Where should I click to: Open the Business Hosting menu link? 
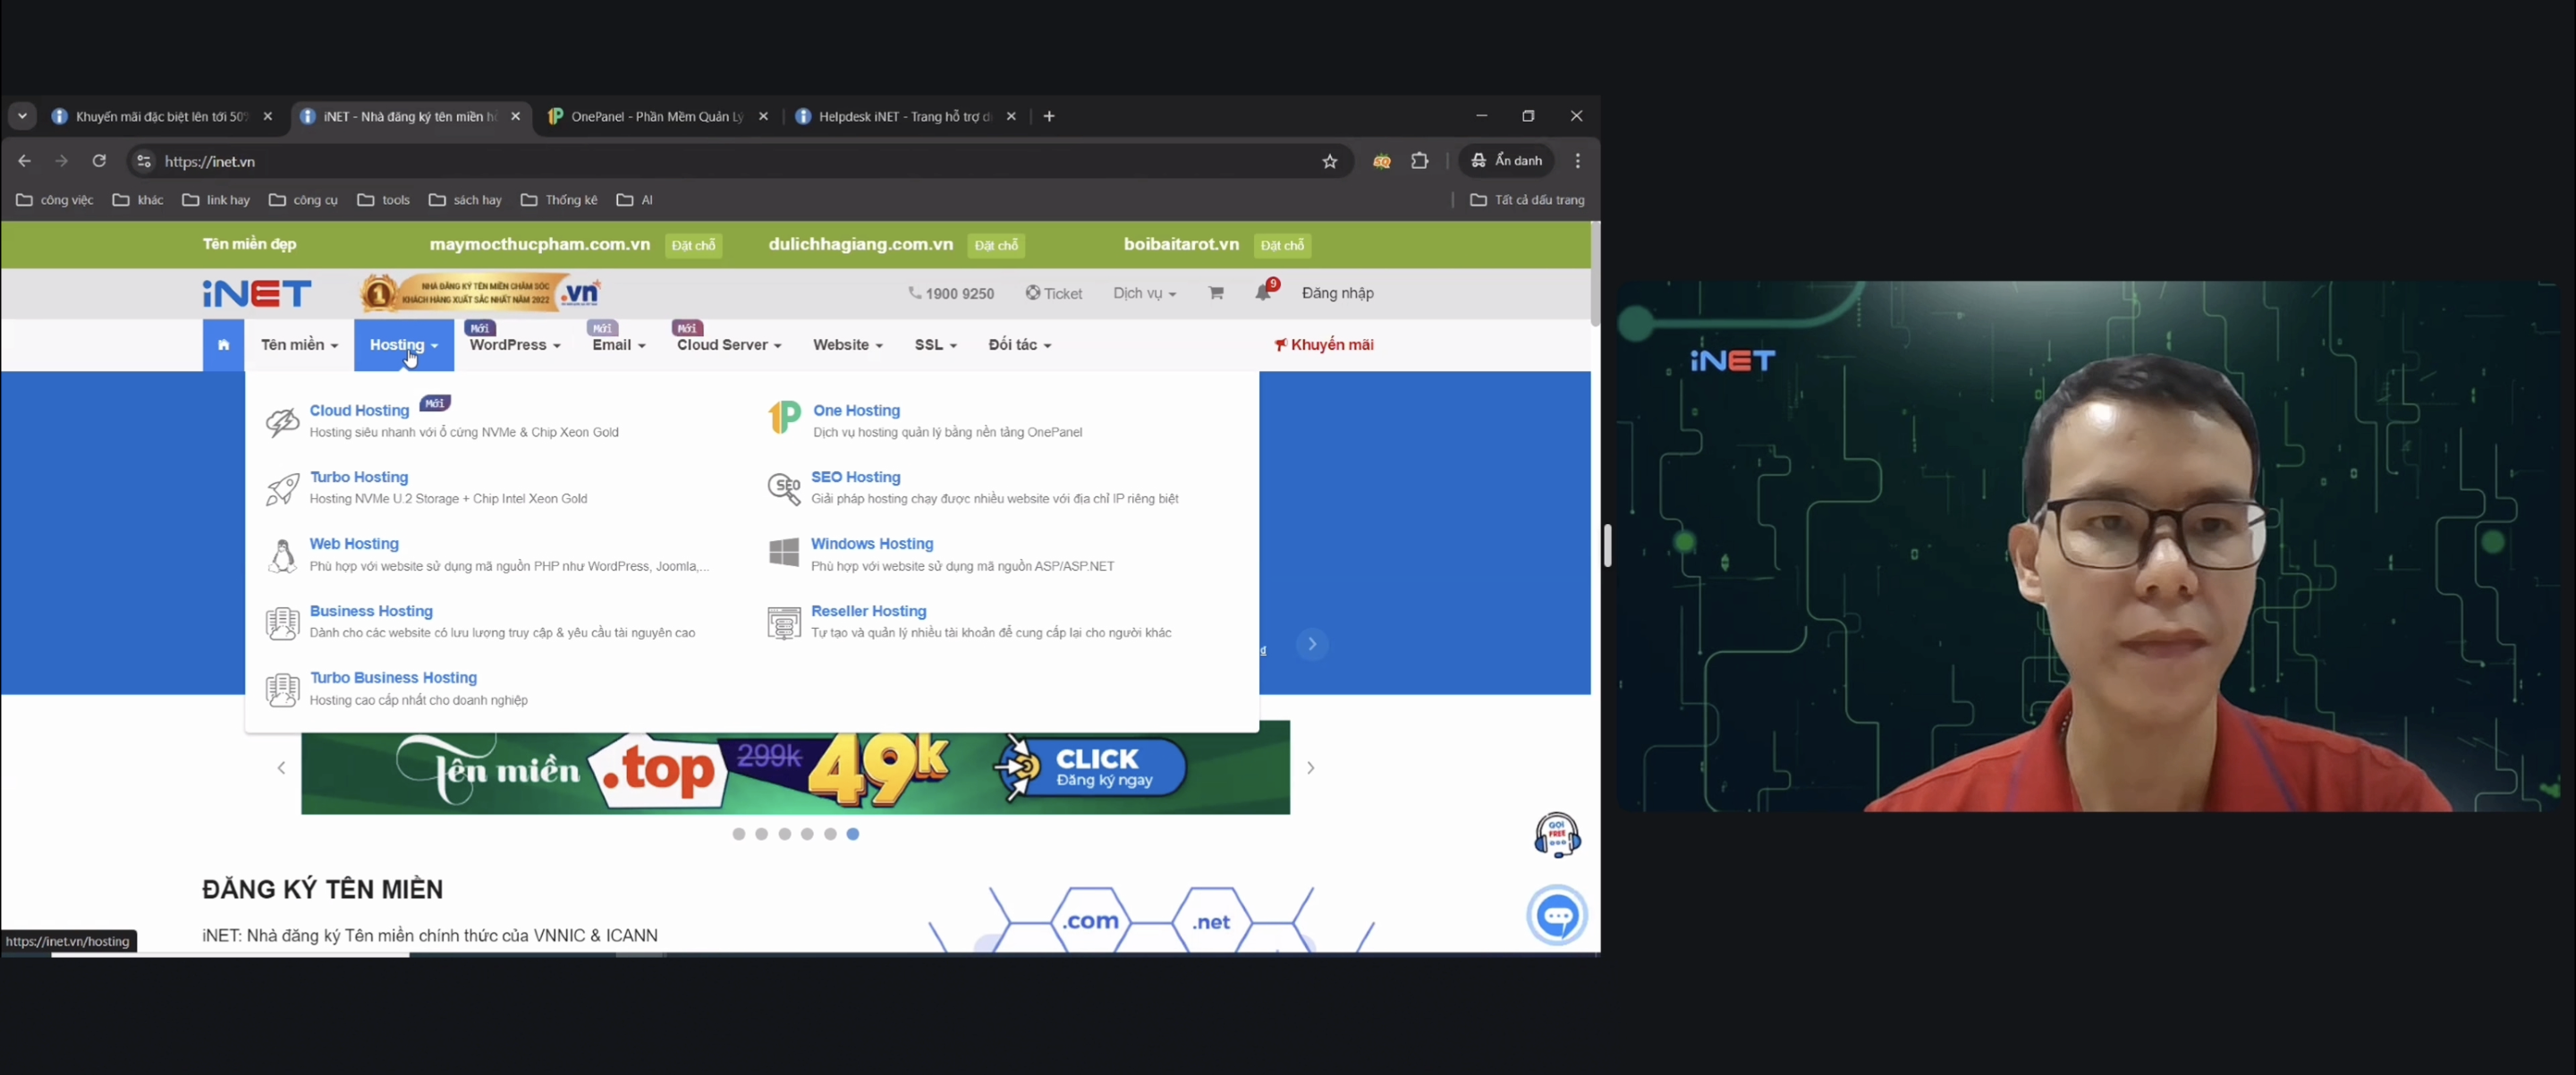pyautogui.click(x=371, y=611)
